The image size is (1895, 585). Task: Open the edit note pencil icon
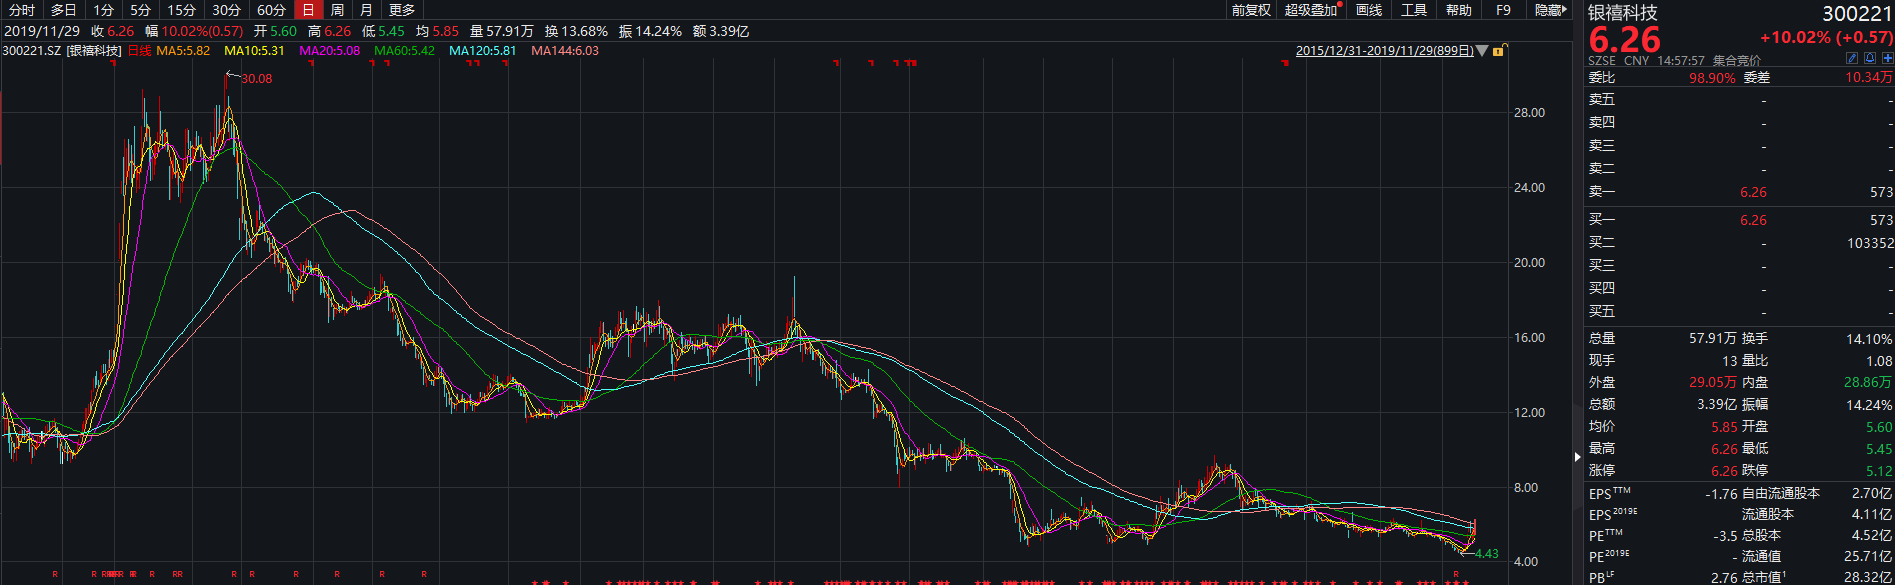click(1852, 58)
